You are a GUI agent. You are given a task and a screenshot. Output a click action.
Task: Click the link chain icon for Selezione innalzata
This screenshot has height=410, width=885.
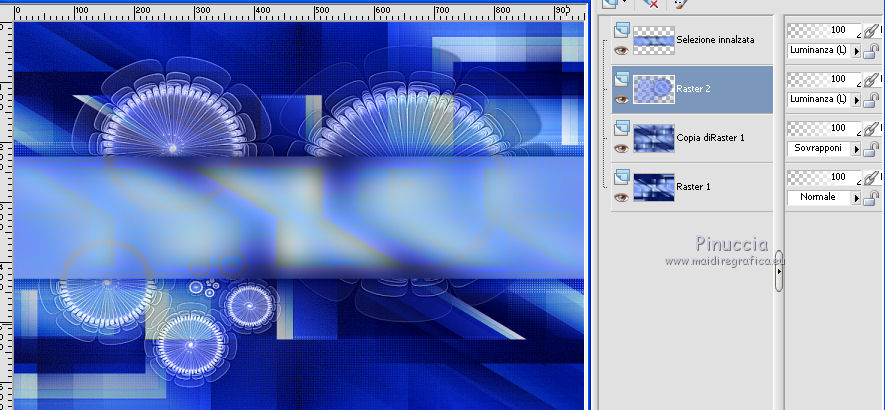pyautogui.click(x=873, y=31)
